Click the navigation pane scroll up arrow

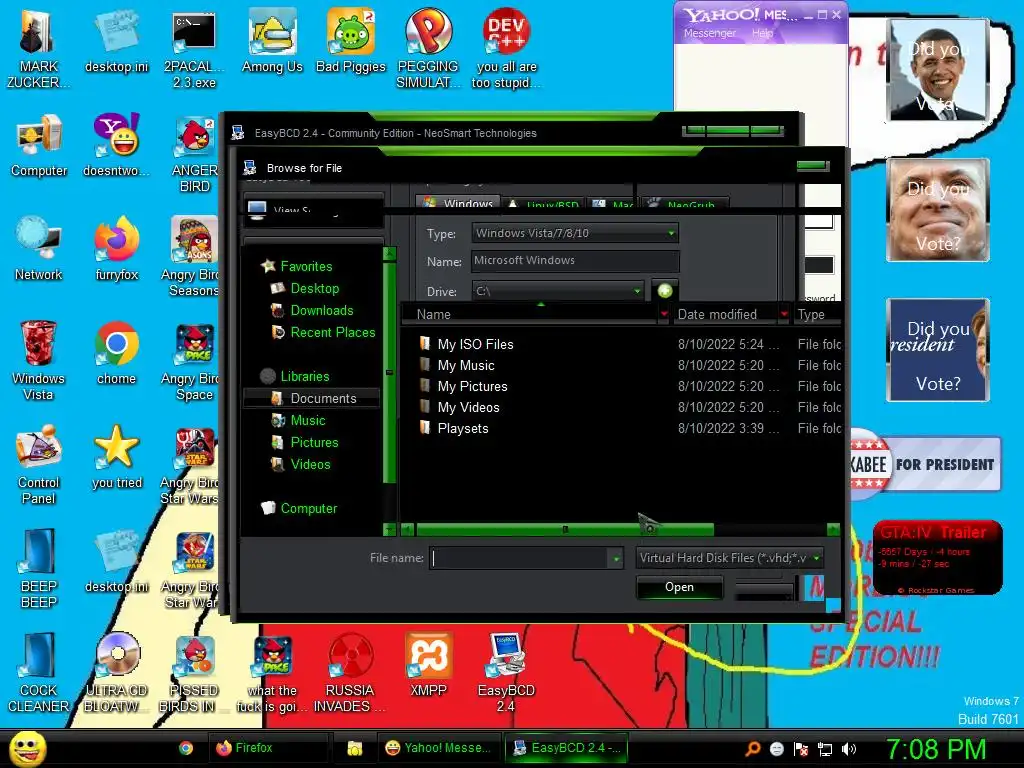[389, 253]
